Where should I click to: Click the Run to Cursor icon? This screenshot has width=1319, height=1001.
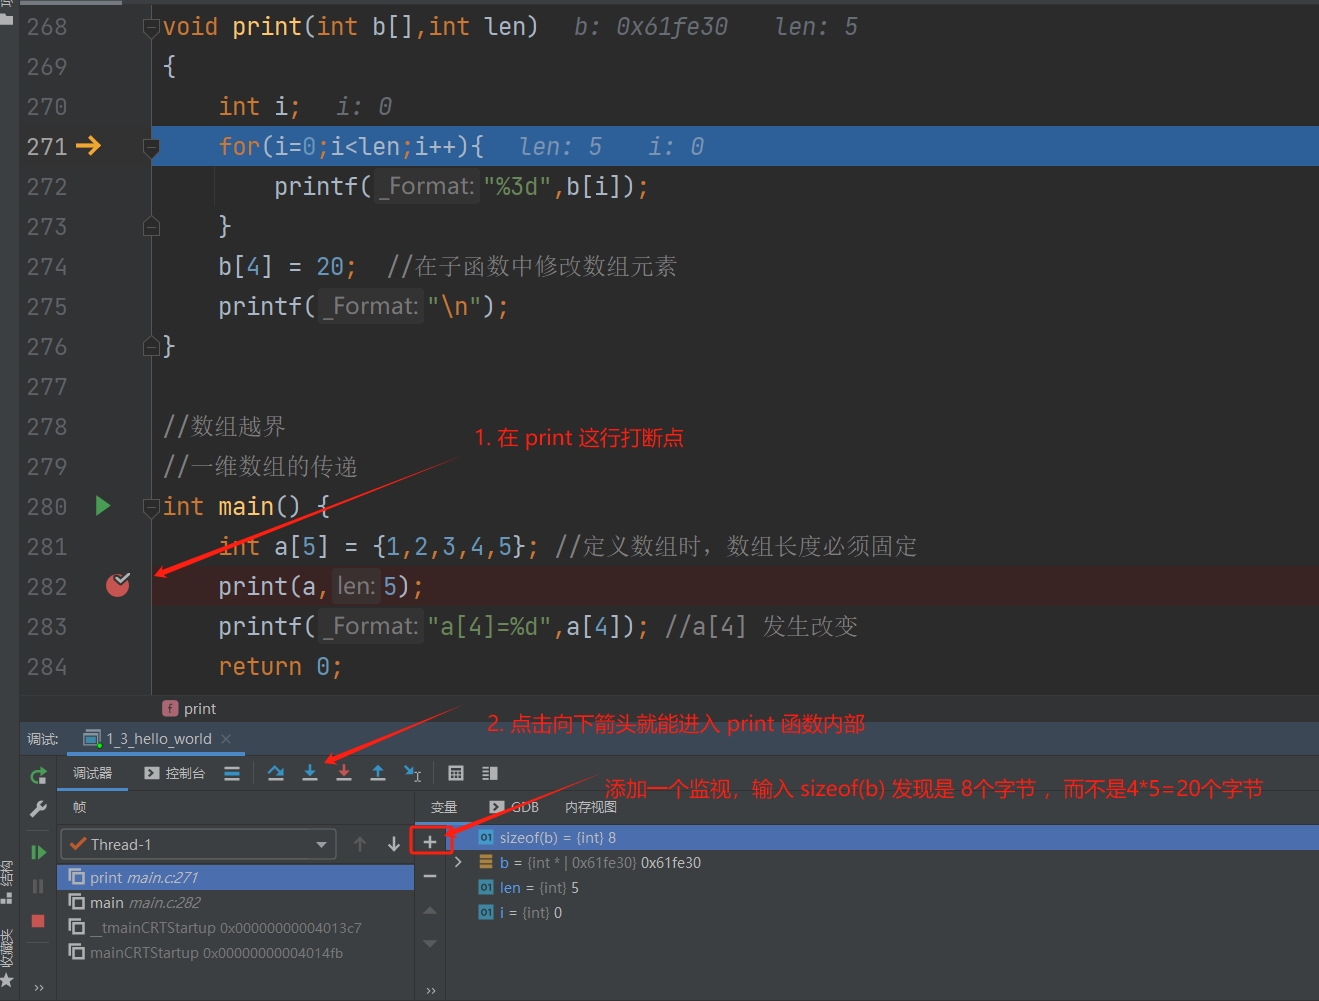pos(412,773)
